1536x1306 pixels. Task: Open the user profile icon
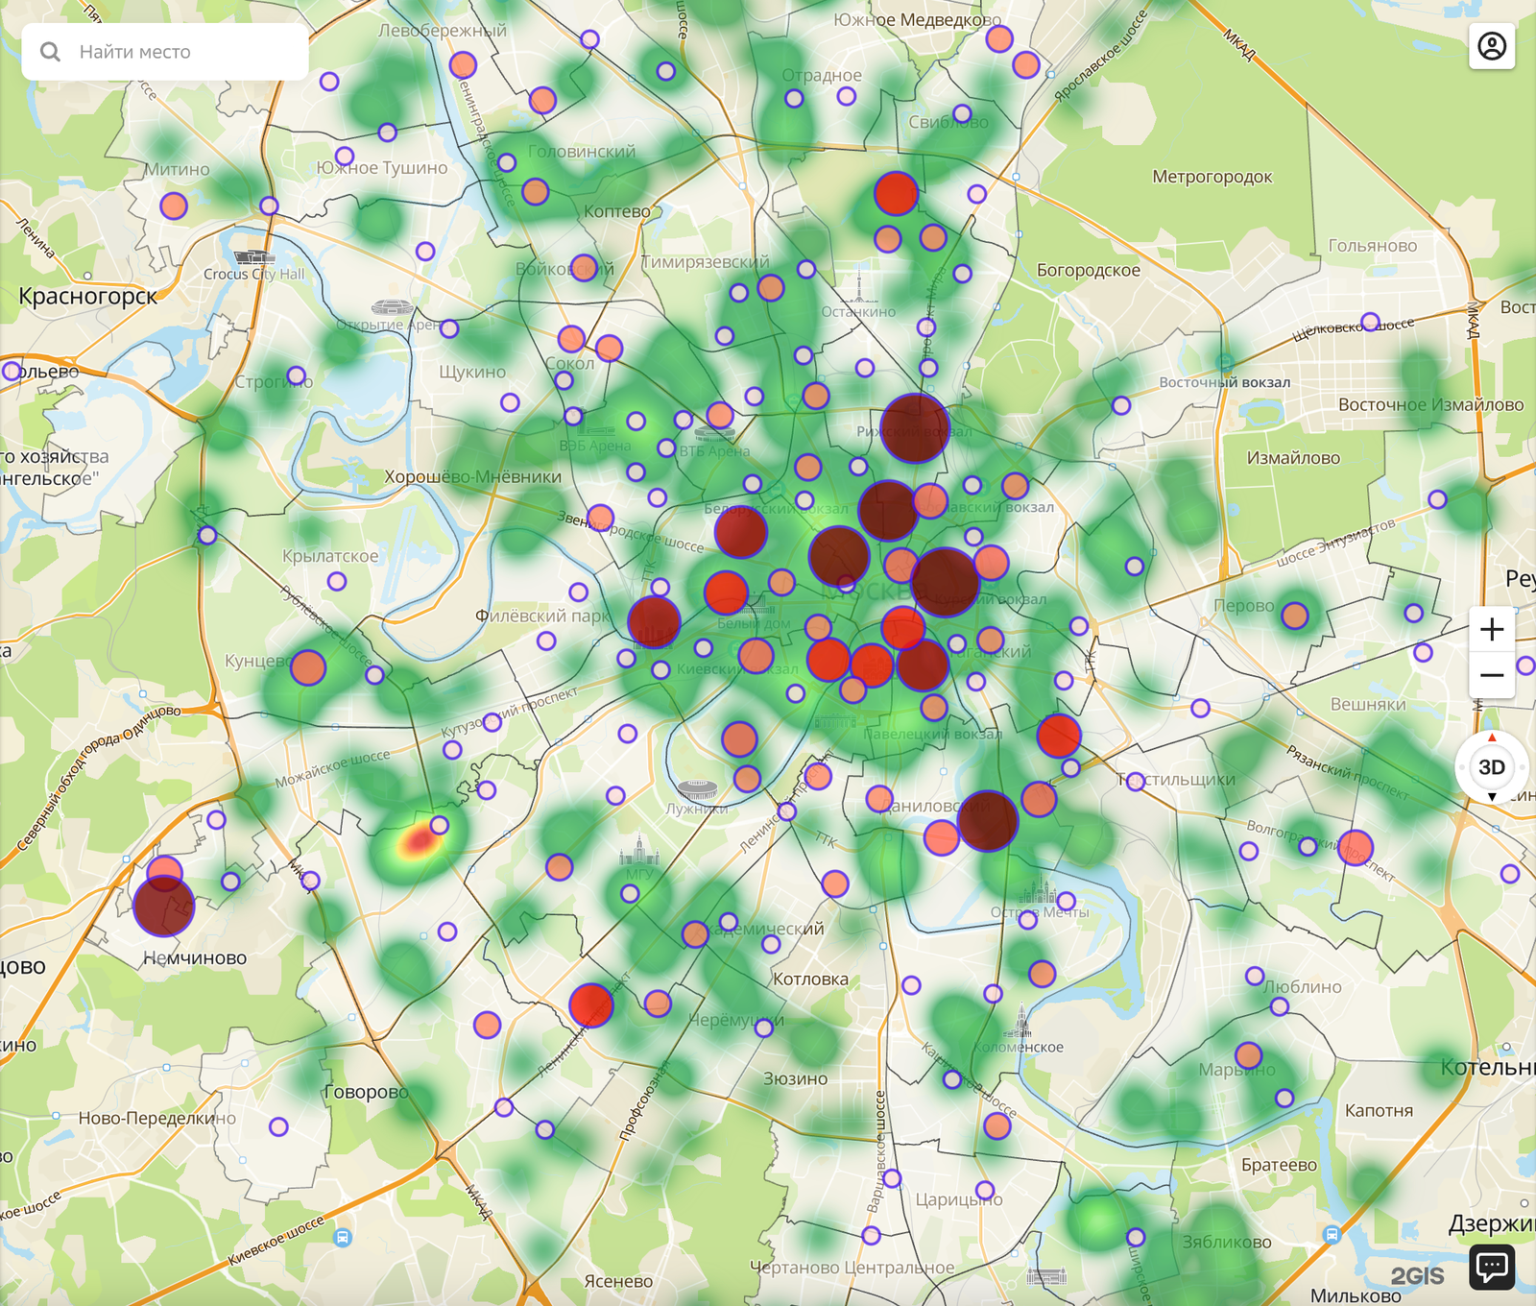click(x=1491, y=46)
